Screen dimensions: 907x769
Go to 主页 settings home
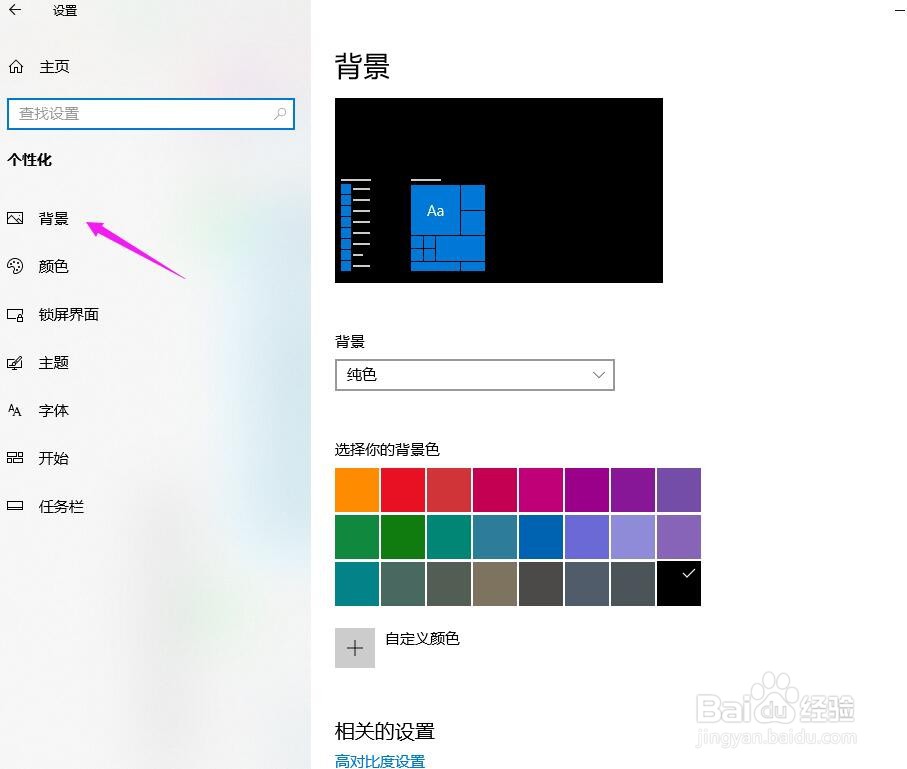54,67
